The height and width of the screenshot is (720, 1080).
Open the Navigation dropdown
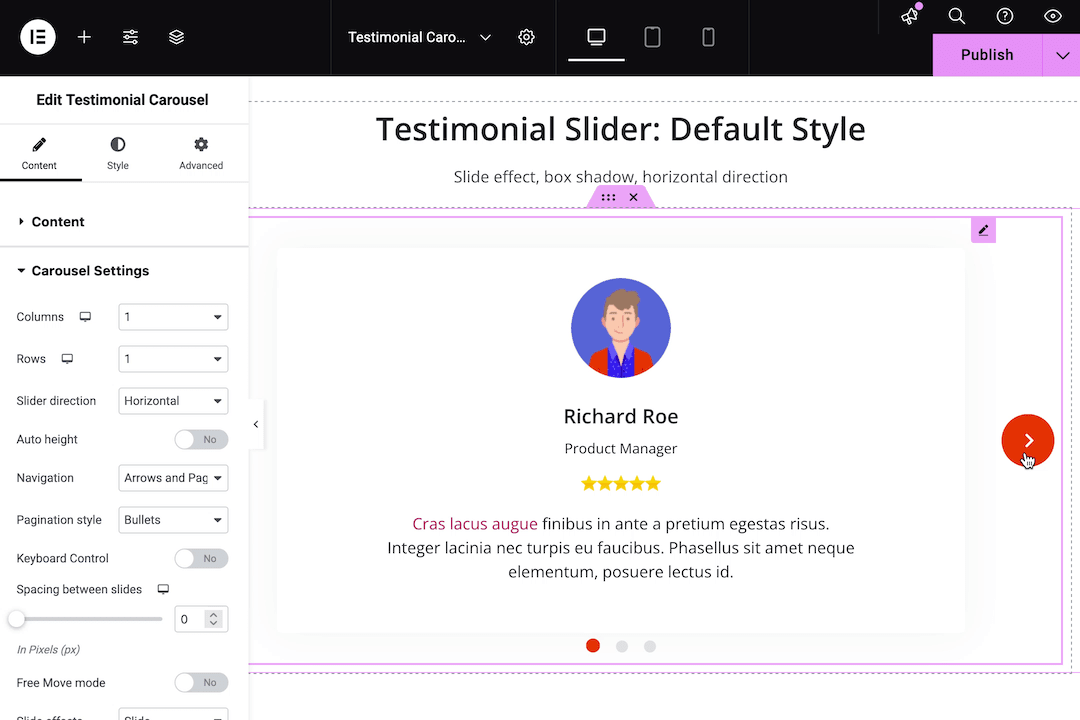(x=173, y=478)
